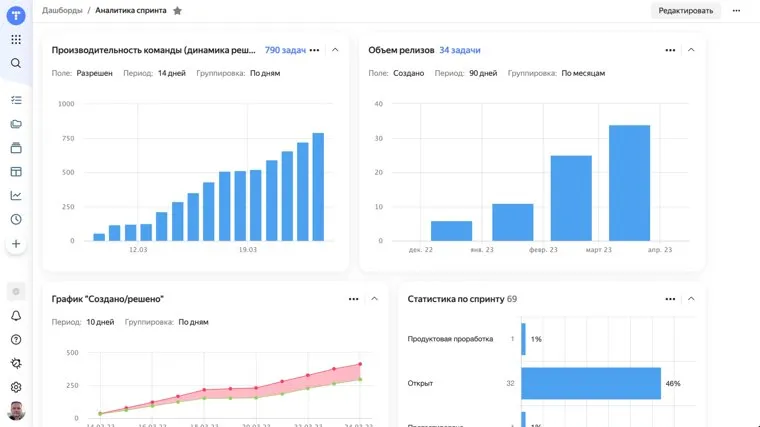Viewport: 760px width, 427px height.
Task: Collapse the Объем релизов widget
Action: point(691,50)
